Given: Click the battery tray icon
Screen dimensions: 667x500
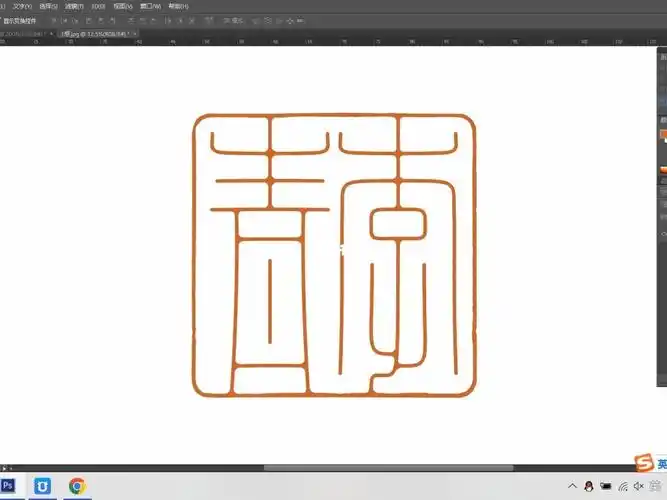Looking at the screenshot, I should (606, 486).
